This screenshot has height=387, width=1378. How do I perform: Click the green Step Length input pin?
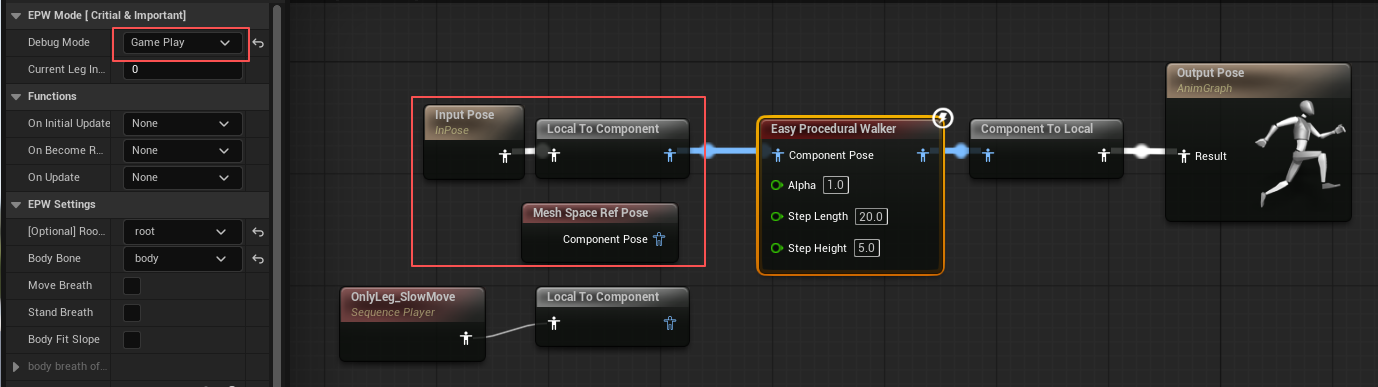pos(777,216)
